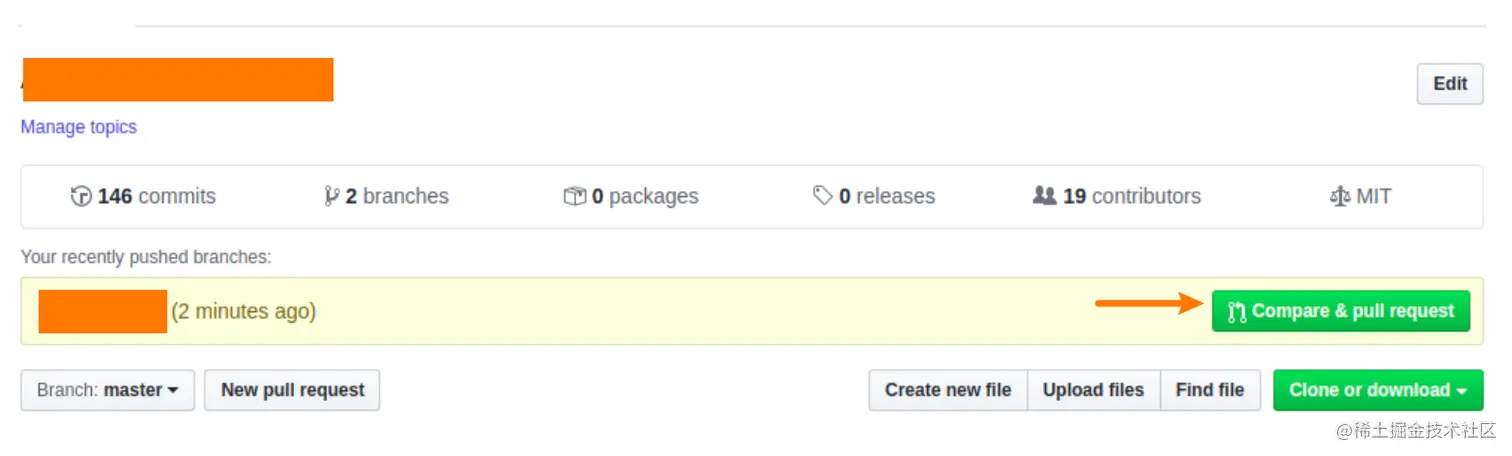Viewport: 1512px width, 456px height.
Task: Open the Branch: master dropdown
Action: 108,390
